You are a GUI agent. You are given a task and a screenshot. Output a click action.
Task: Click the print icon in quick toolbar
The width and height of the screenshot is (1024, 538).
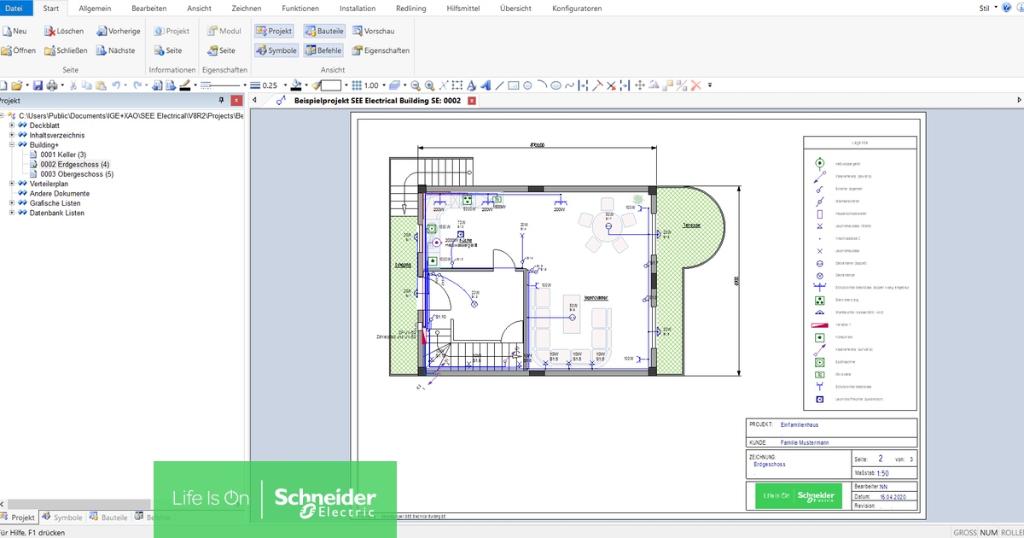click(x=52, y=85)
